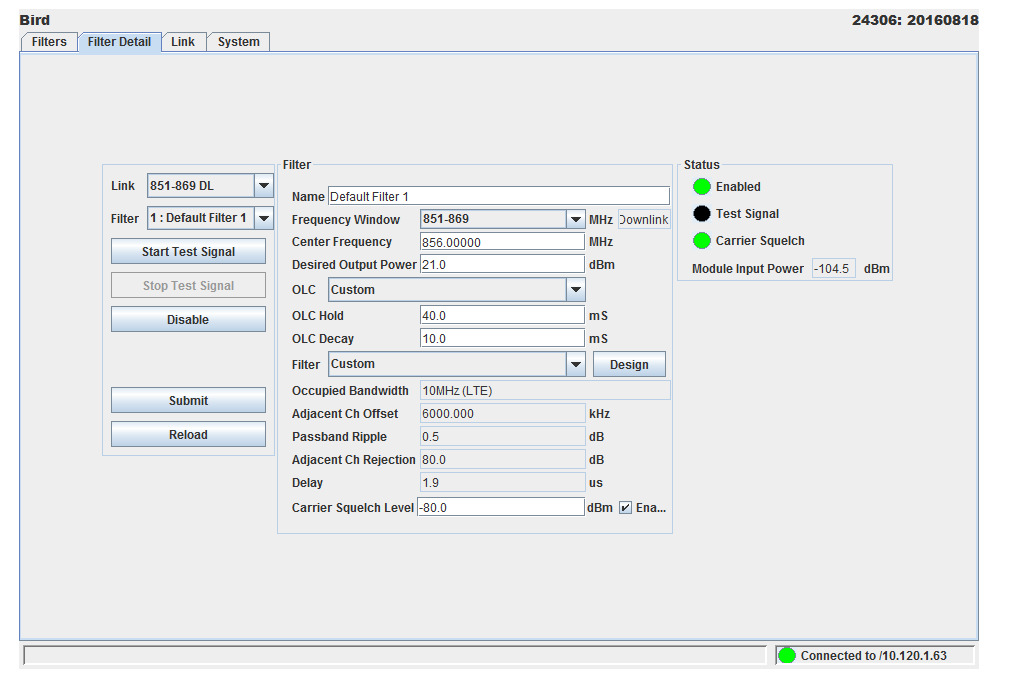Click the green Enabled status indicator
This screenshot has height=680, width=1014.
click(x=702, y=187)
